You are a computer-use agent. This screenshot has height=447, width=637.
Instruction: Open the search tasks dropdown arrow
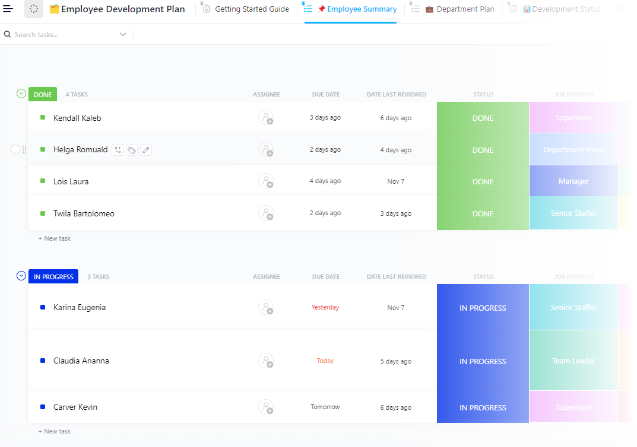[x=123, y=34]
